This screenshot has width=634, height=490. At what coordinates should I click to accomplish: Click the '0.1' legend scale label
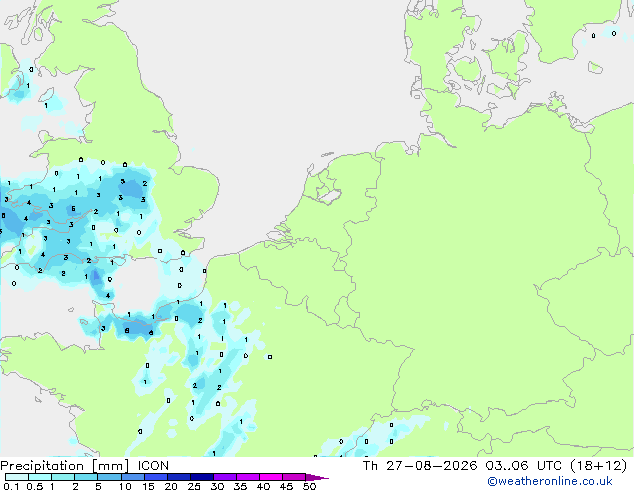[x=11, y=486]
